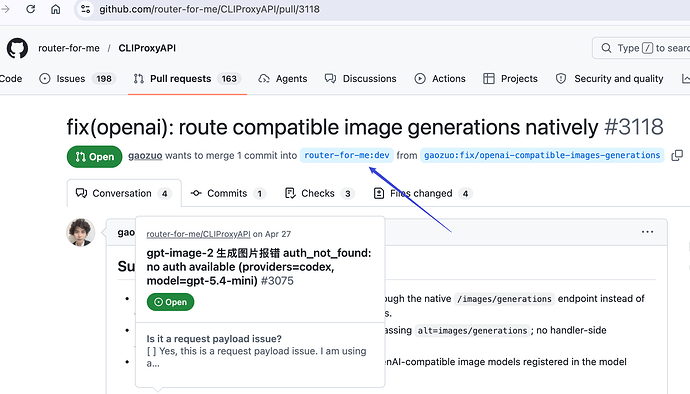Click the browser forward arrow
The height and width of the screenshot is (394, 690).
coord(5,9)
